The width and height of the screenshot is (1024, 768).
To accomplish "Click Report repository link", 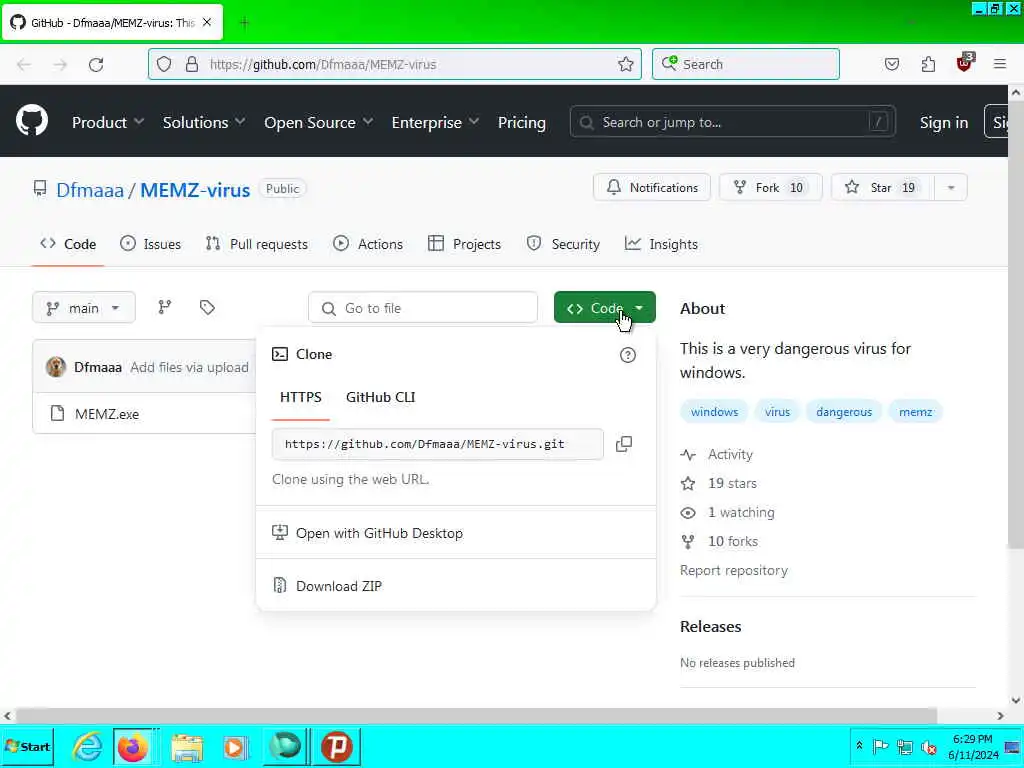I will point(733,570).
